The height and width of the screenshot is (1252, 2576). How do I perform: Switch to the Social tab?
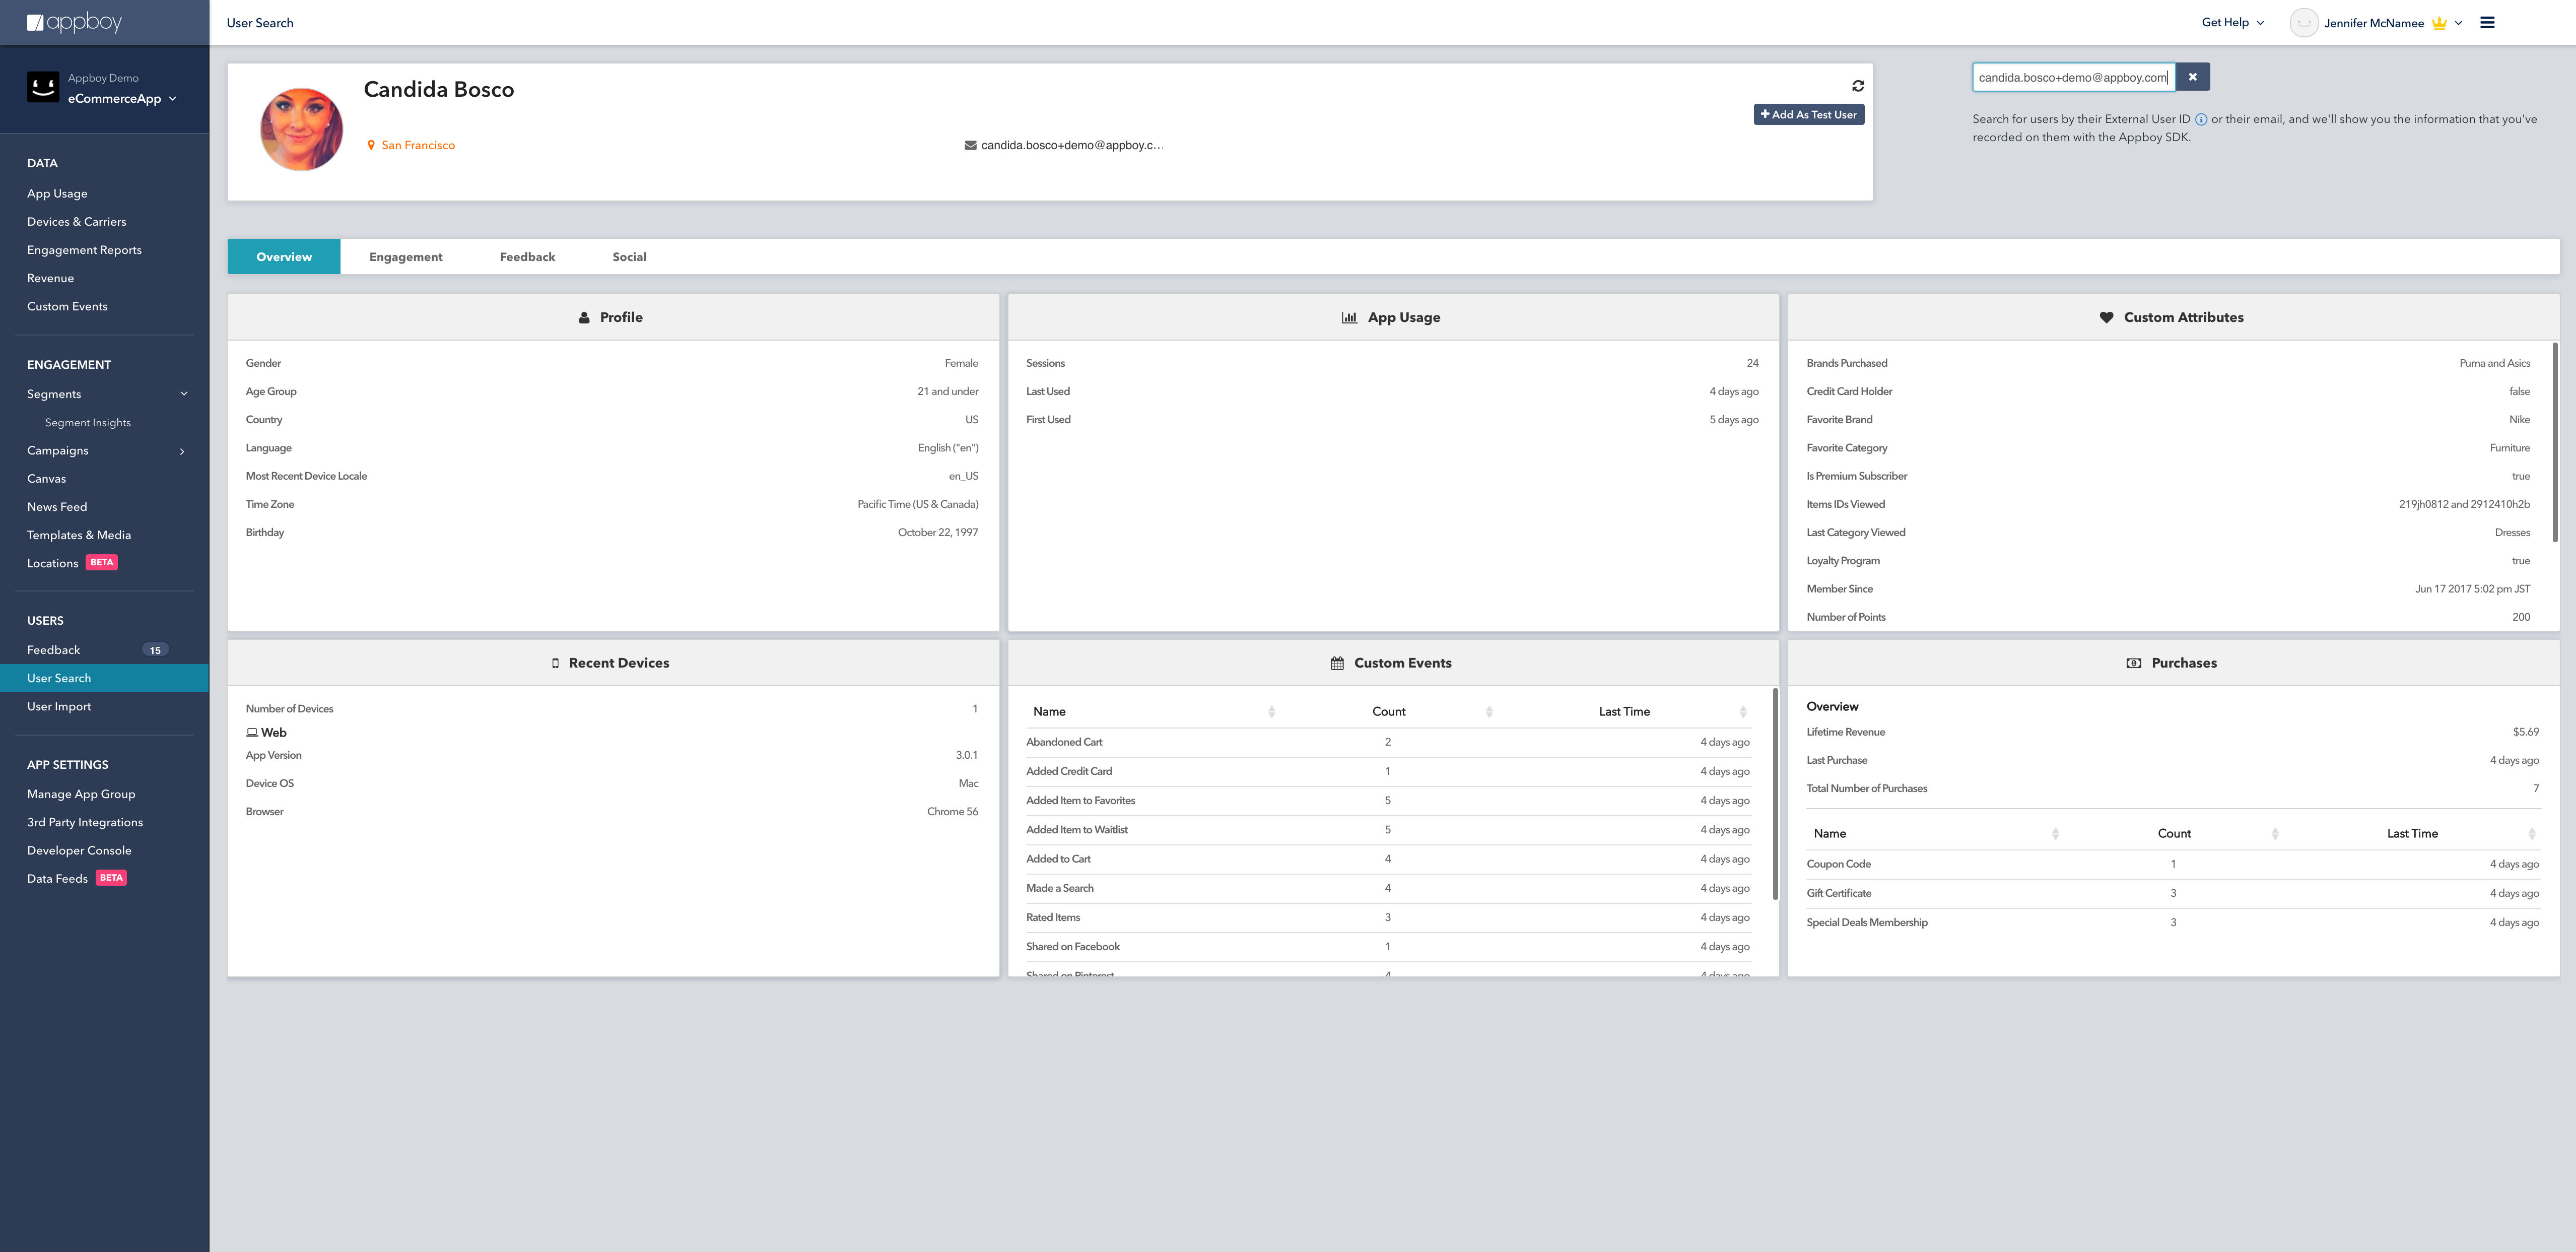point(629,257)
